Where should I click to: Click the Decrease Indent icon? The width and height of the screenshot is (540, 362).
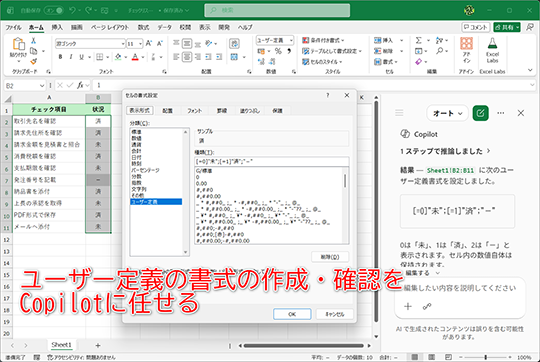click(x=208, y=57)
